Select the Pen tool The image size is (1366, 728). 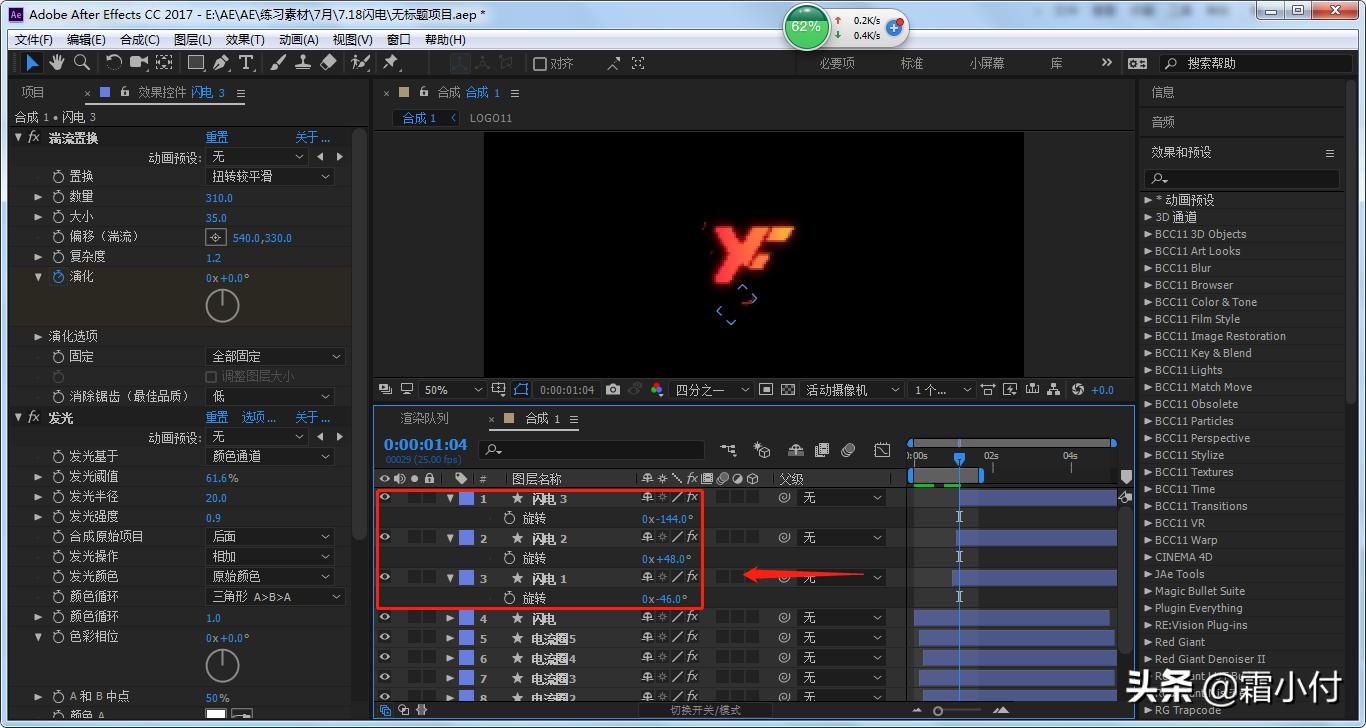click(x=221, y=63)
